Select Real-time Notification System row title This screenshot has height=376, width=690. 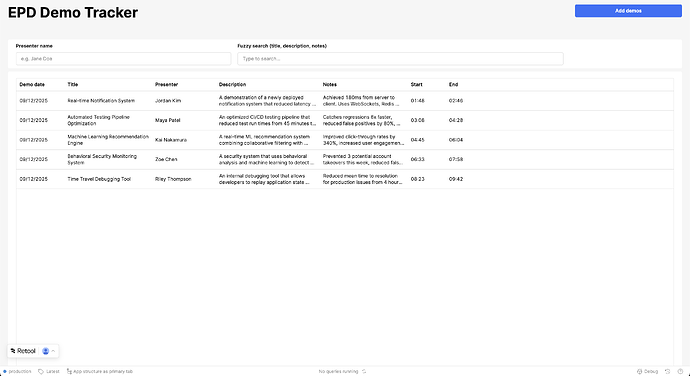[101, 101]
